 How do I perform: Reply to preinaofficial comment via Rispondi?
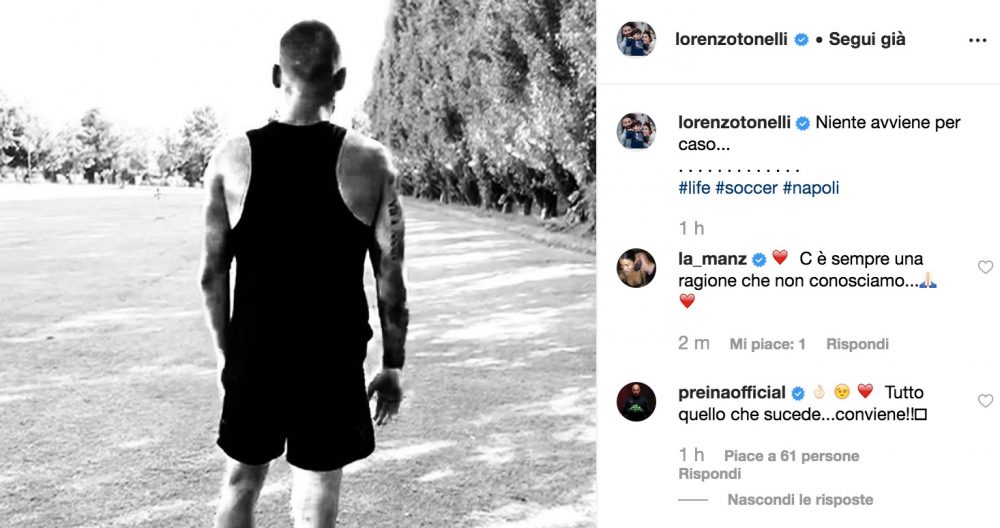(x=709, y=474)
